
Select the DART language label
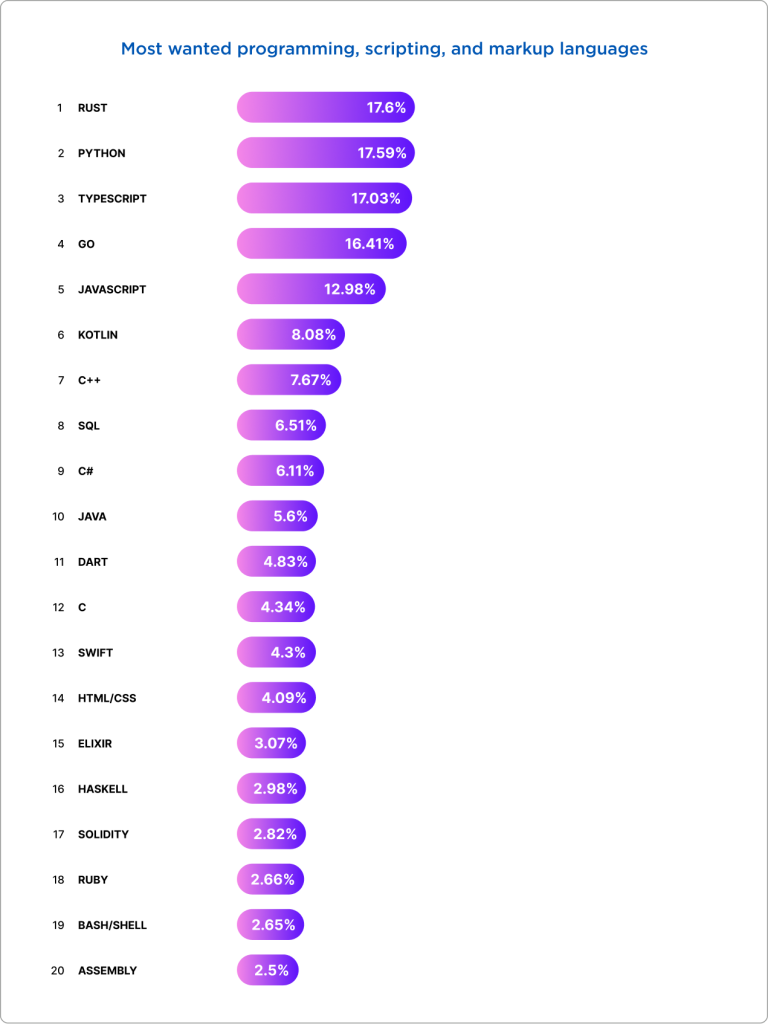[93, 562]
